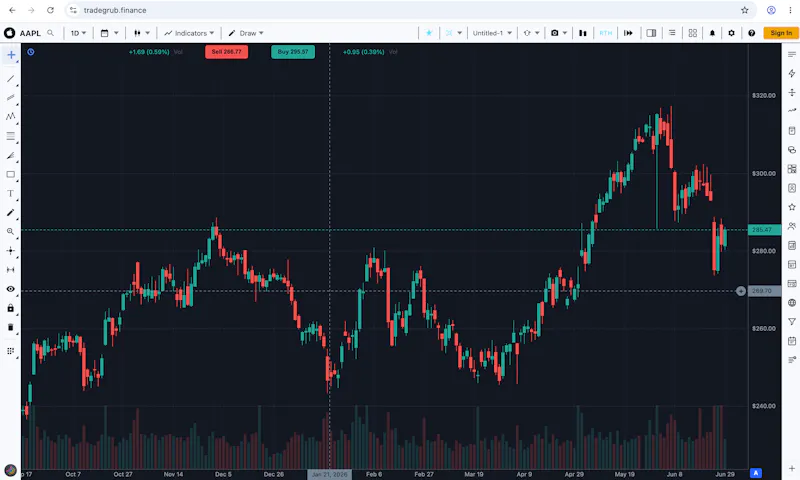
Task: Open the browser three-dot menu
Action: point(790,10)
